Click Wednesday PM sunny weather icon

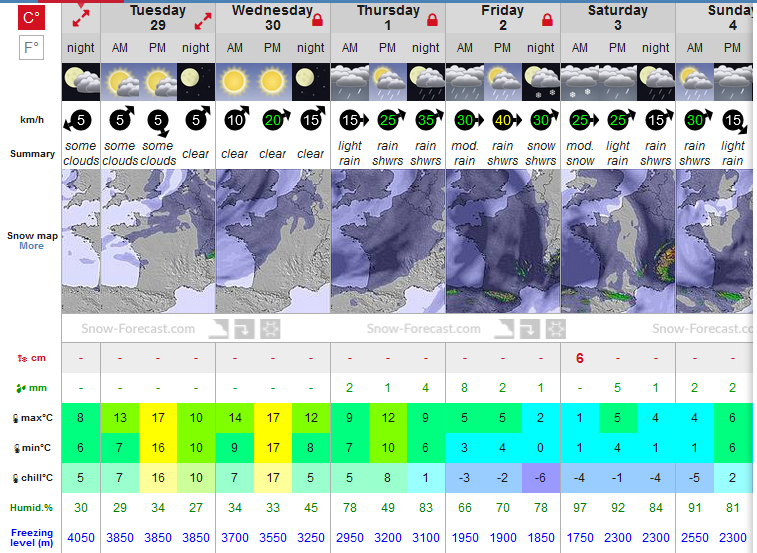point(273,82)
